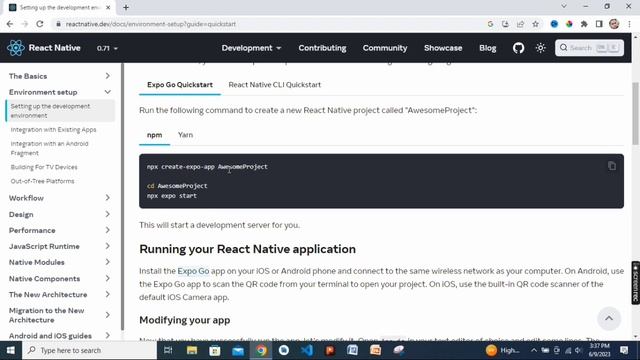Viewport: 640px width, 360px height.
Task: Open the Community nav item
Action: tap(385, 48)
